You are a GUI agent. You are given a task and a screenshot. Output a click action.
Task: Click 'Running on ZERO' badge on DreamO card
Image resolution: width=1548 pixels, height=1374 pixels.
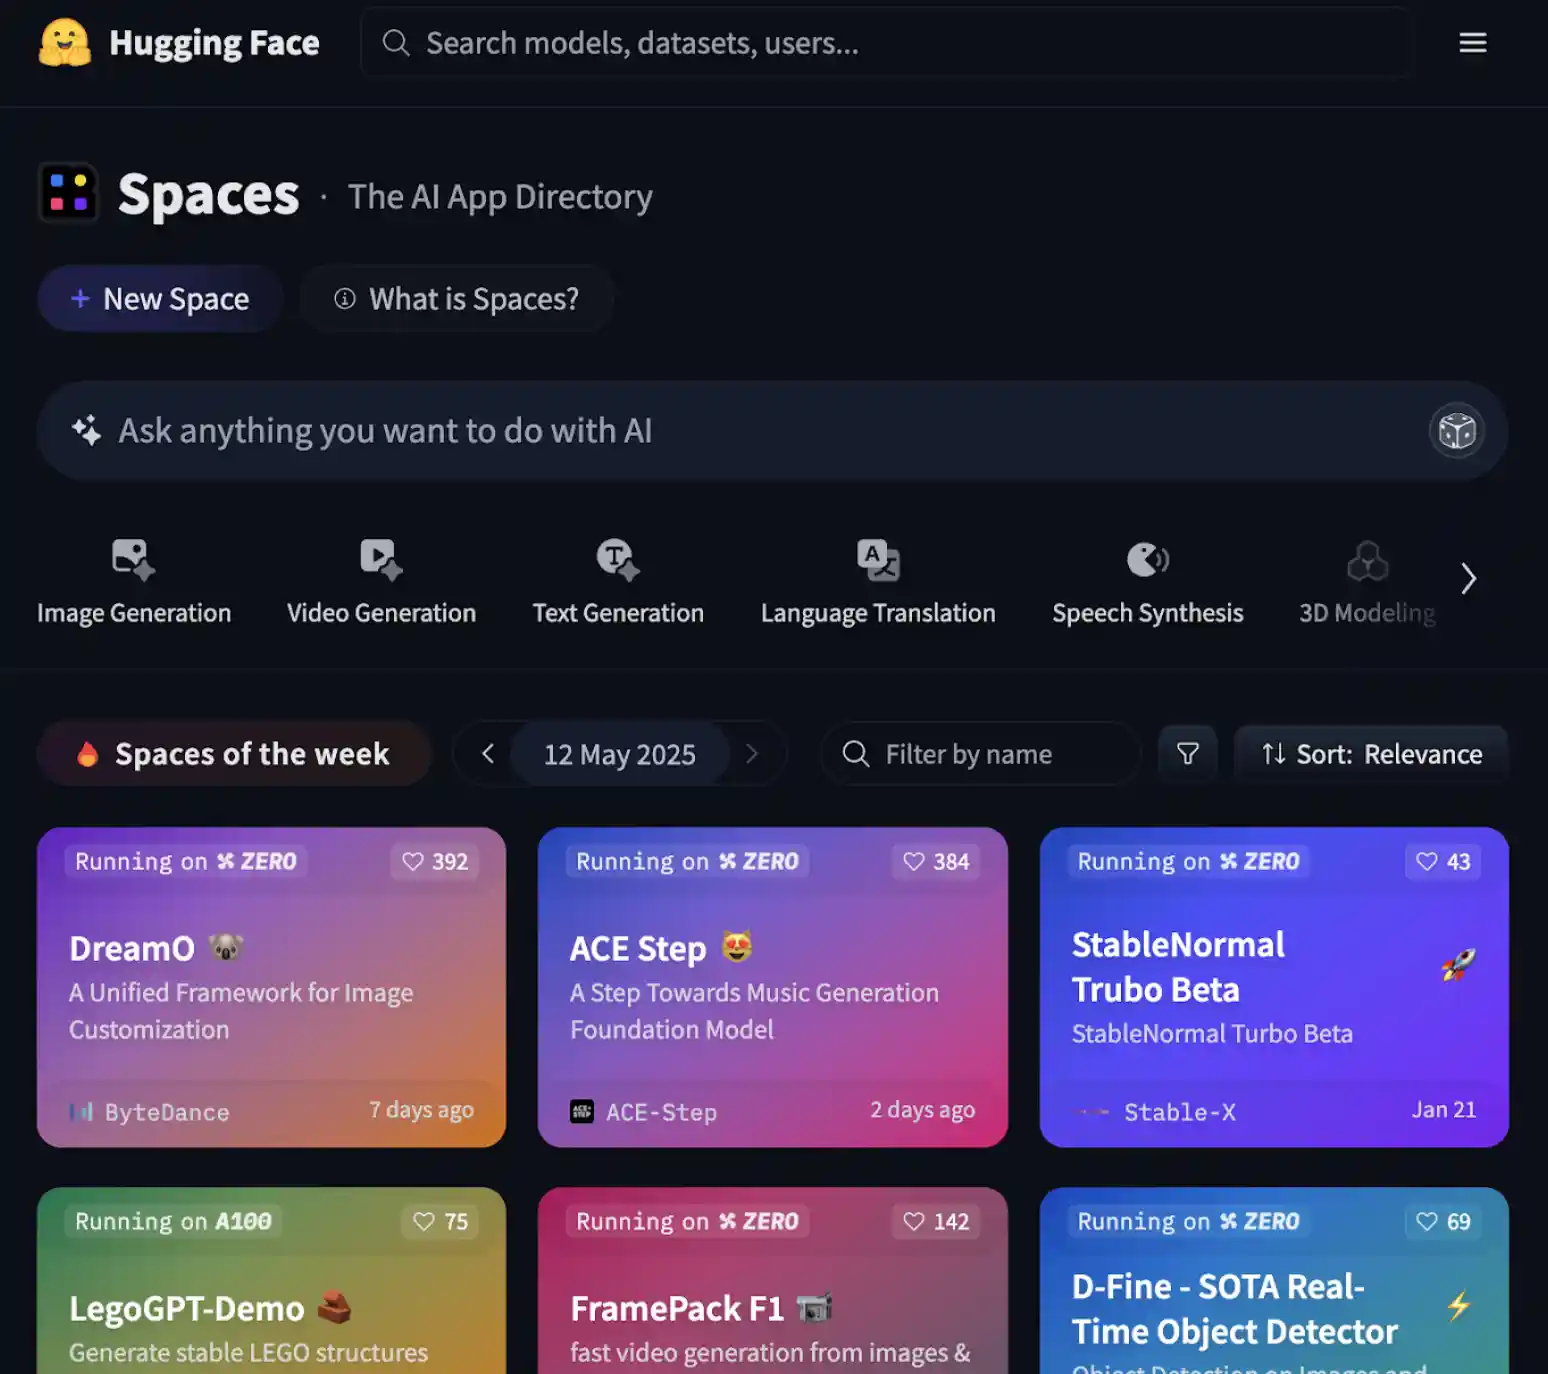[186, 862]
